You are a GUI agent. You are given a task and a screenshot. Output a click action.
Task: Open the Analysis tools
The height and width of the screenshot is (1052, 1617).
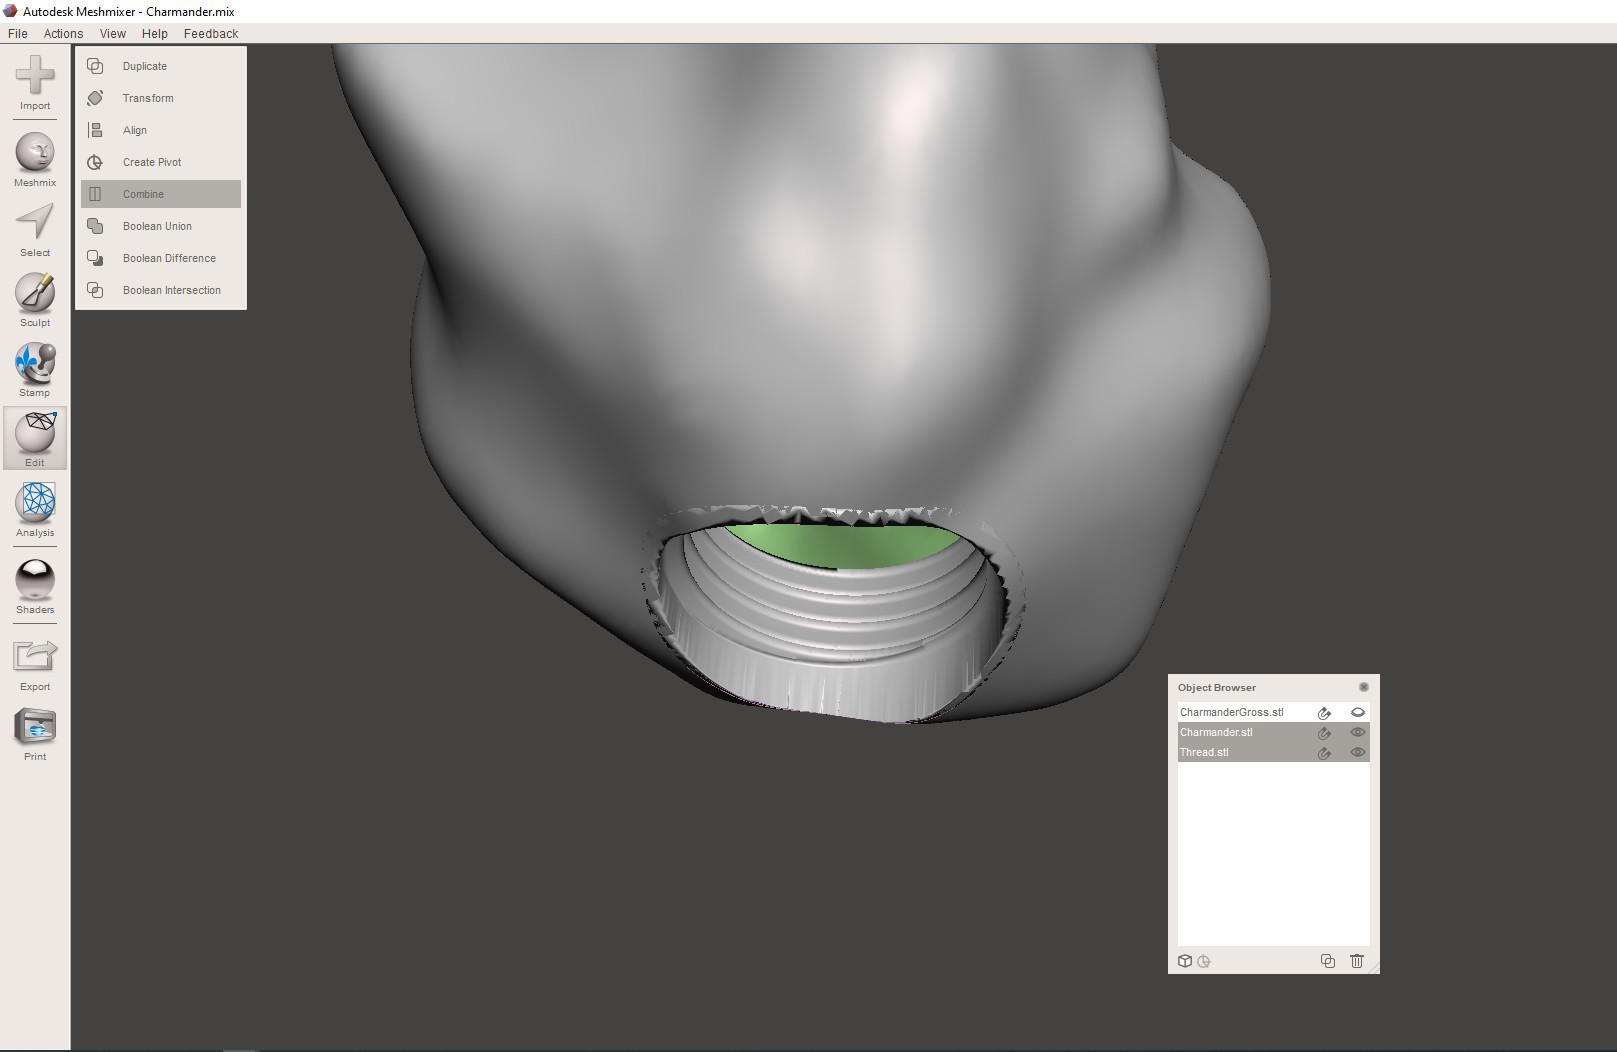[x=35, y=510]
